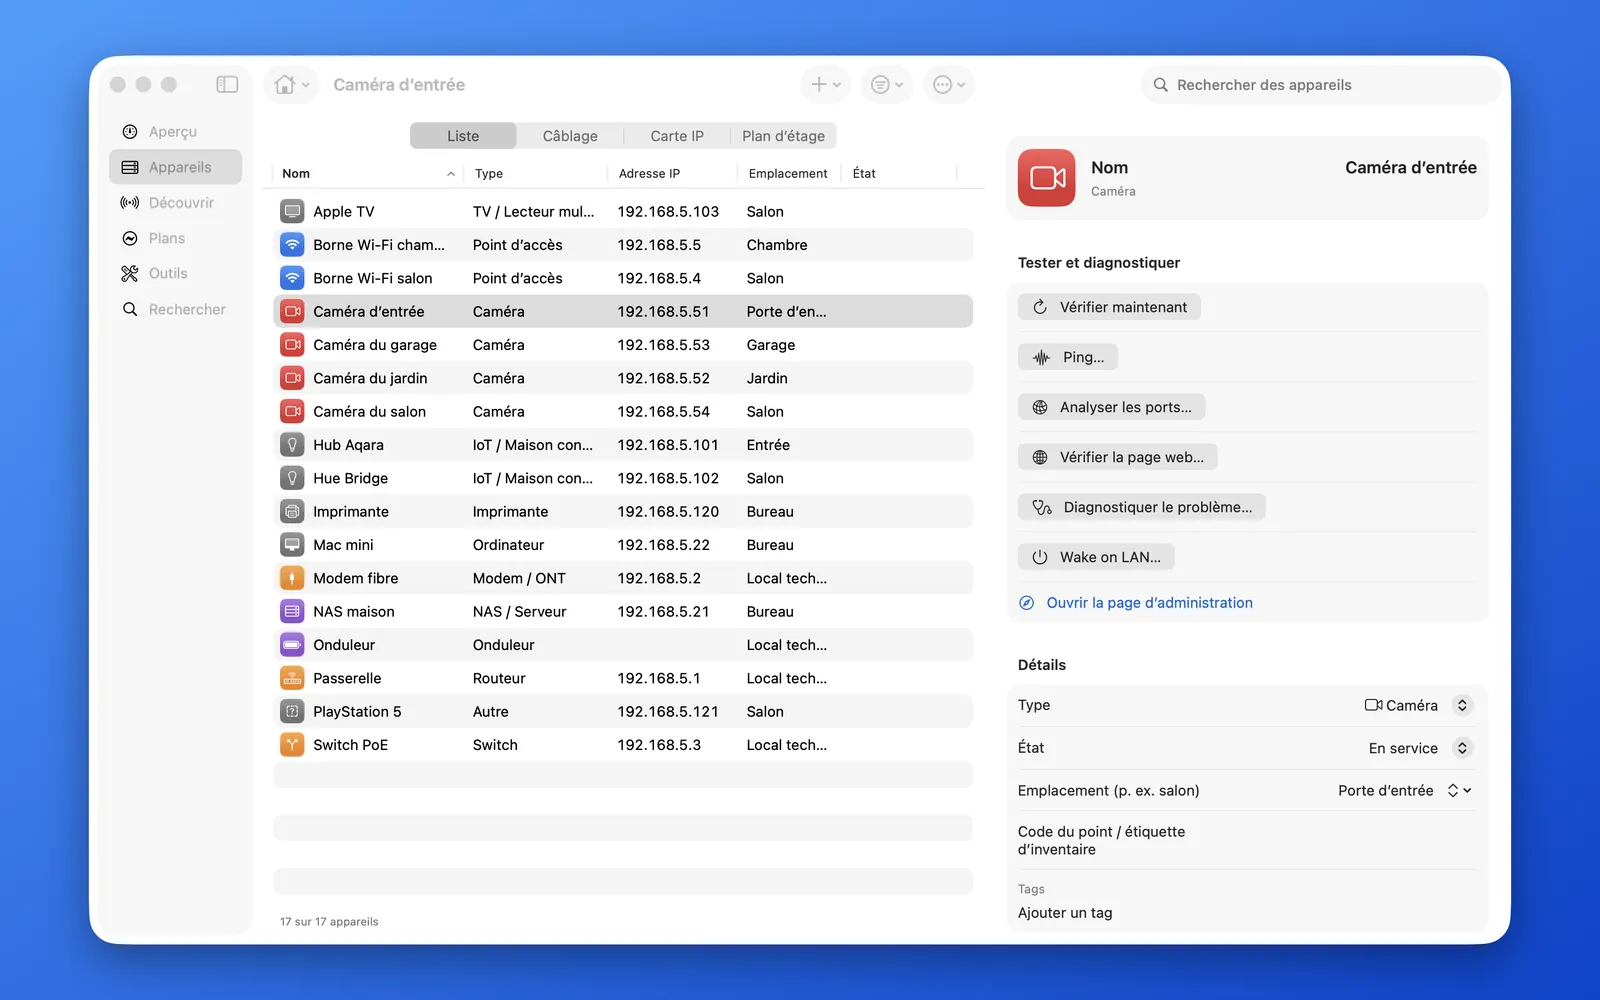Open the more actions ellipsis menu
The width and height of the screenshot is (1600, 1000).
[948, 85]
